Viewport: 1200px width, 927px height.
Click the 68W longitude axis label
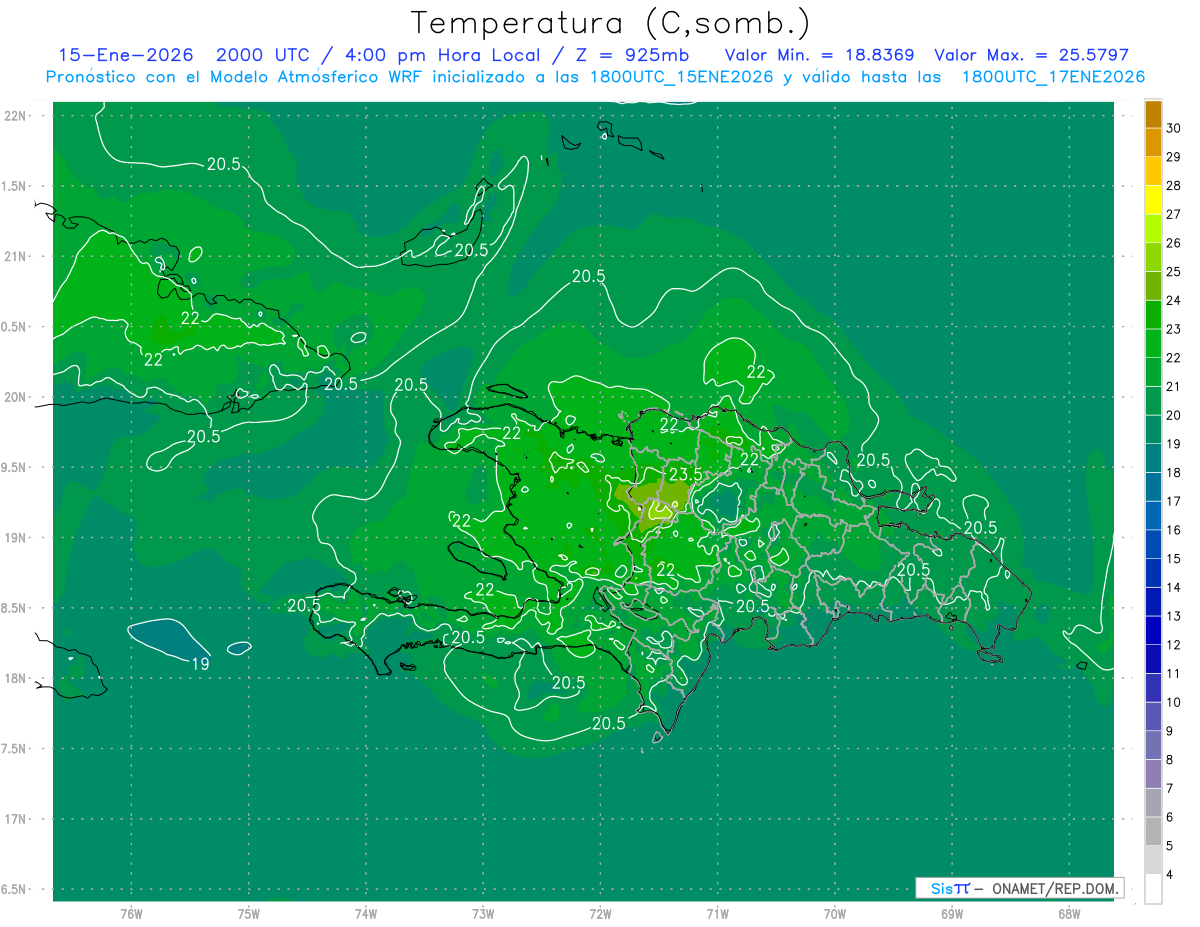tap(1068, 913)
